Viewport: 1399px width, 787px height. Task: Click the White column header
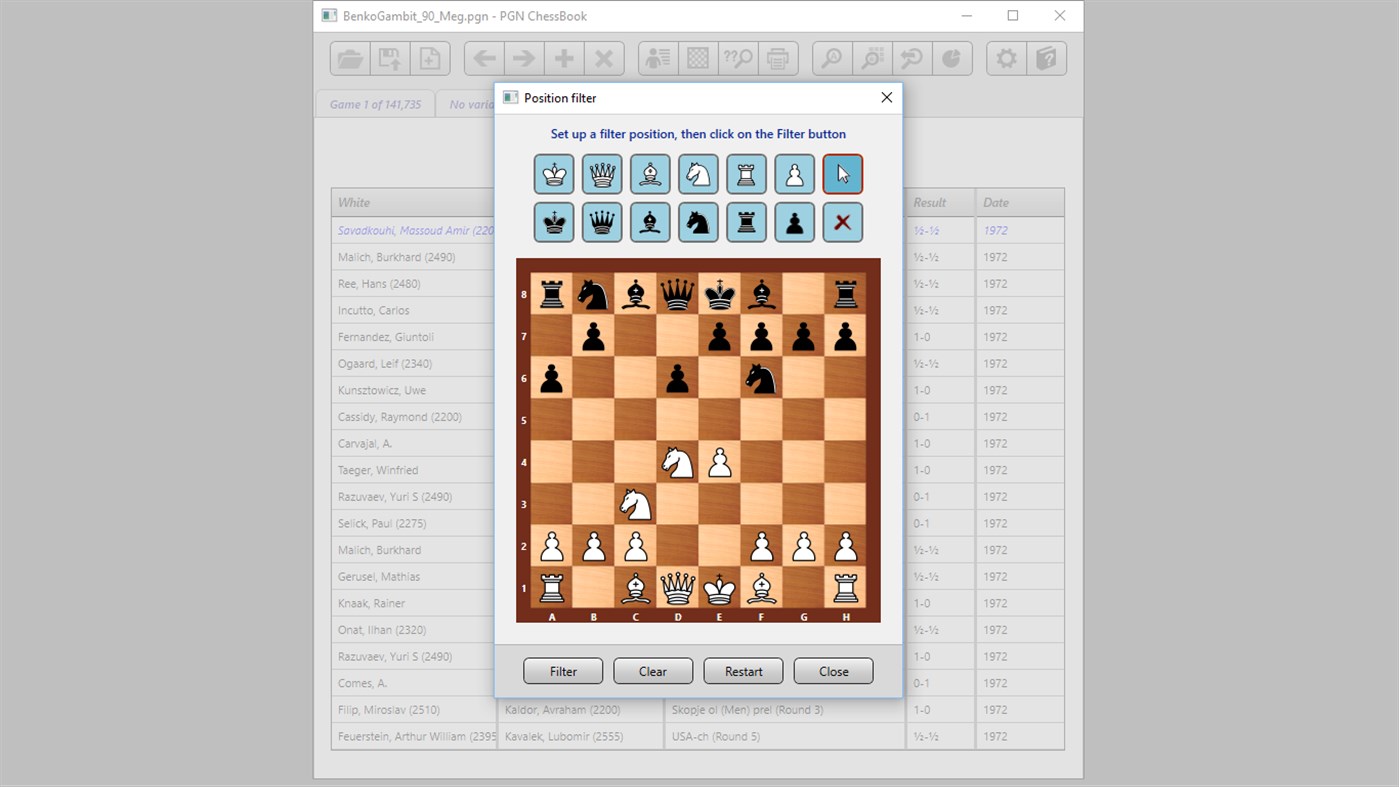click(353, 202)
